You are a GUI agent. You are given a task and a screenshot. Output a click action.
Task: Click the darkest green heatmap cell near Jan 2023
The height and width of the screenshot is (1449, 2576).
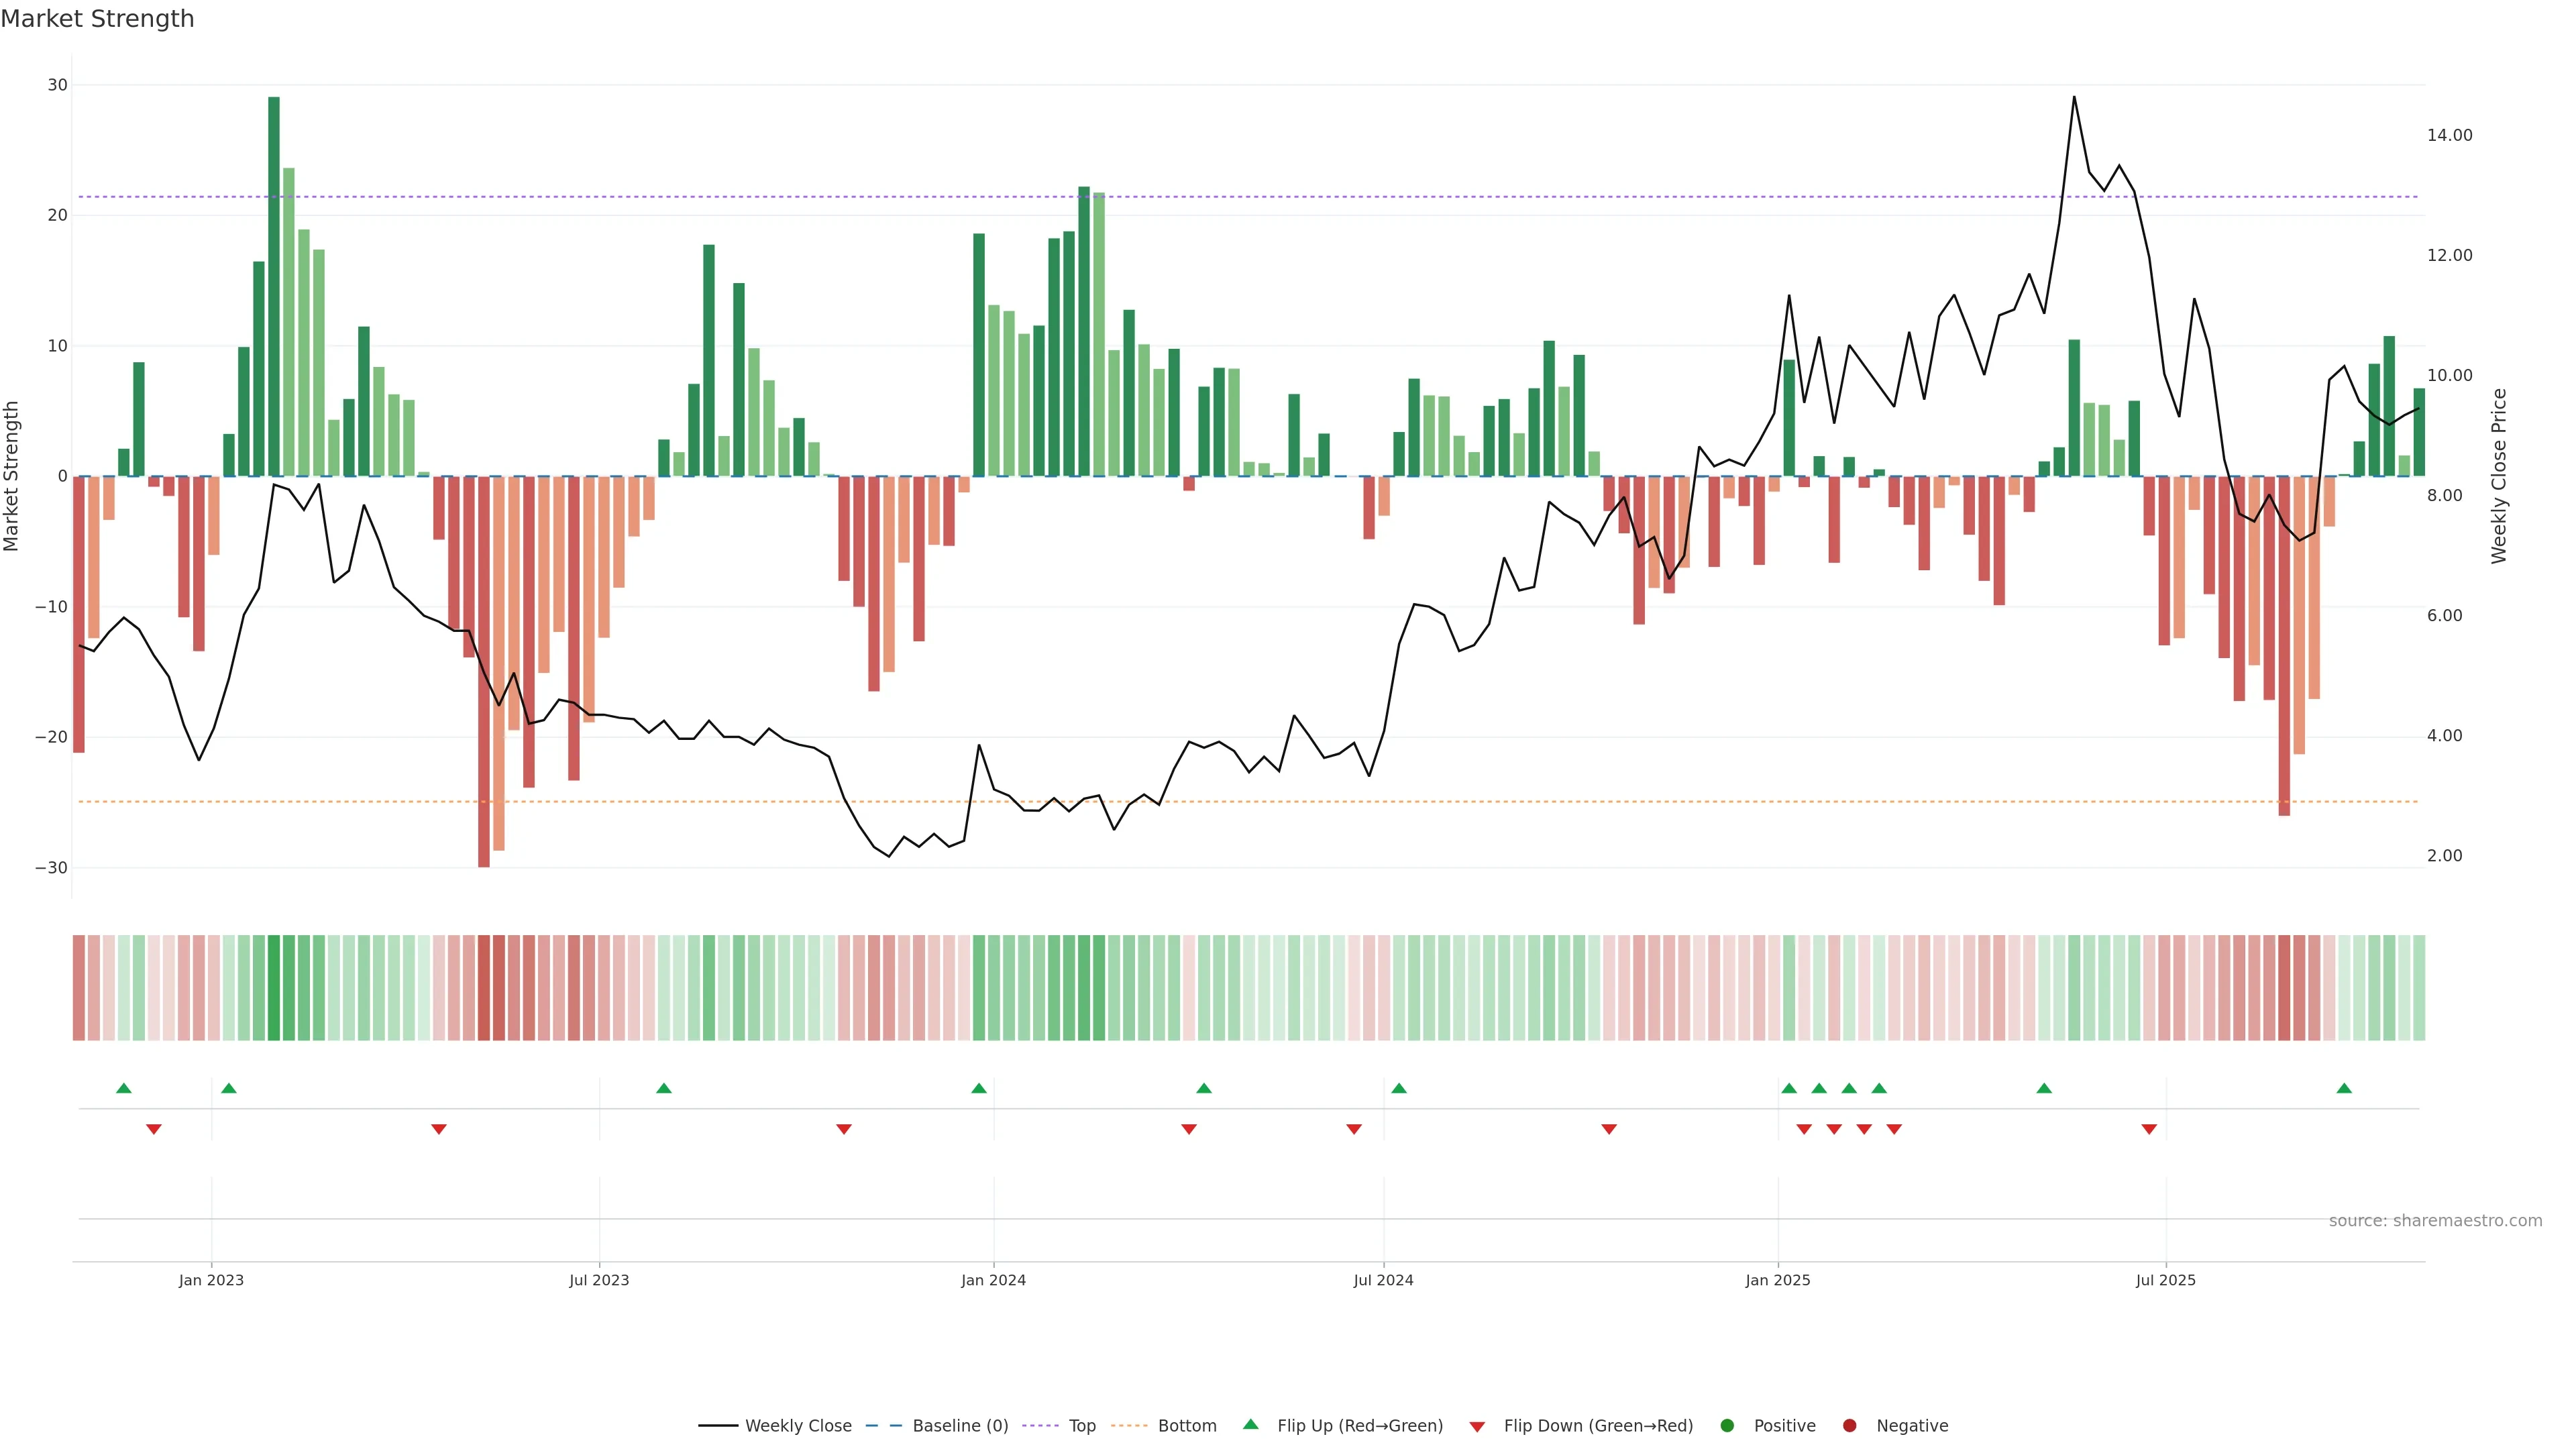(x=274, y=988)
